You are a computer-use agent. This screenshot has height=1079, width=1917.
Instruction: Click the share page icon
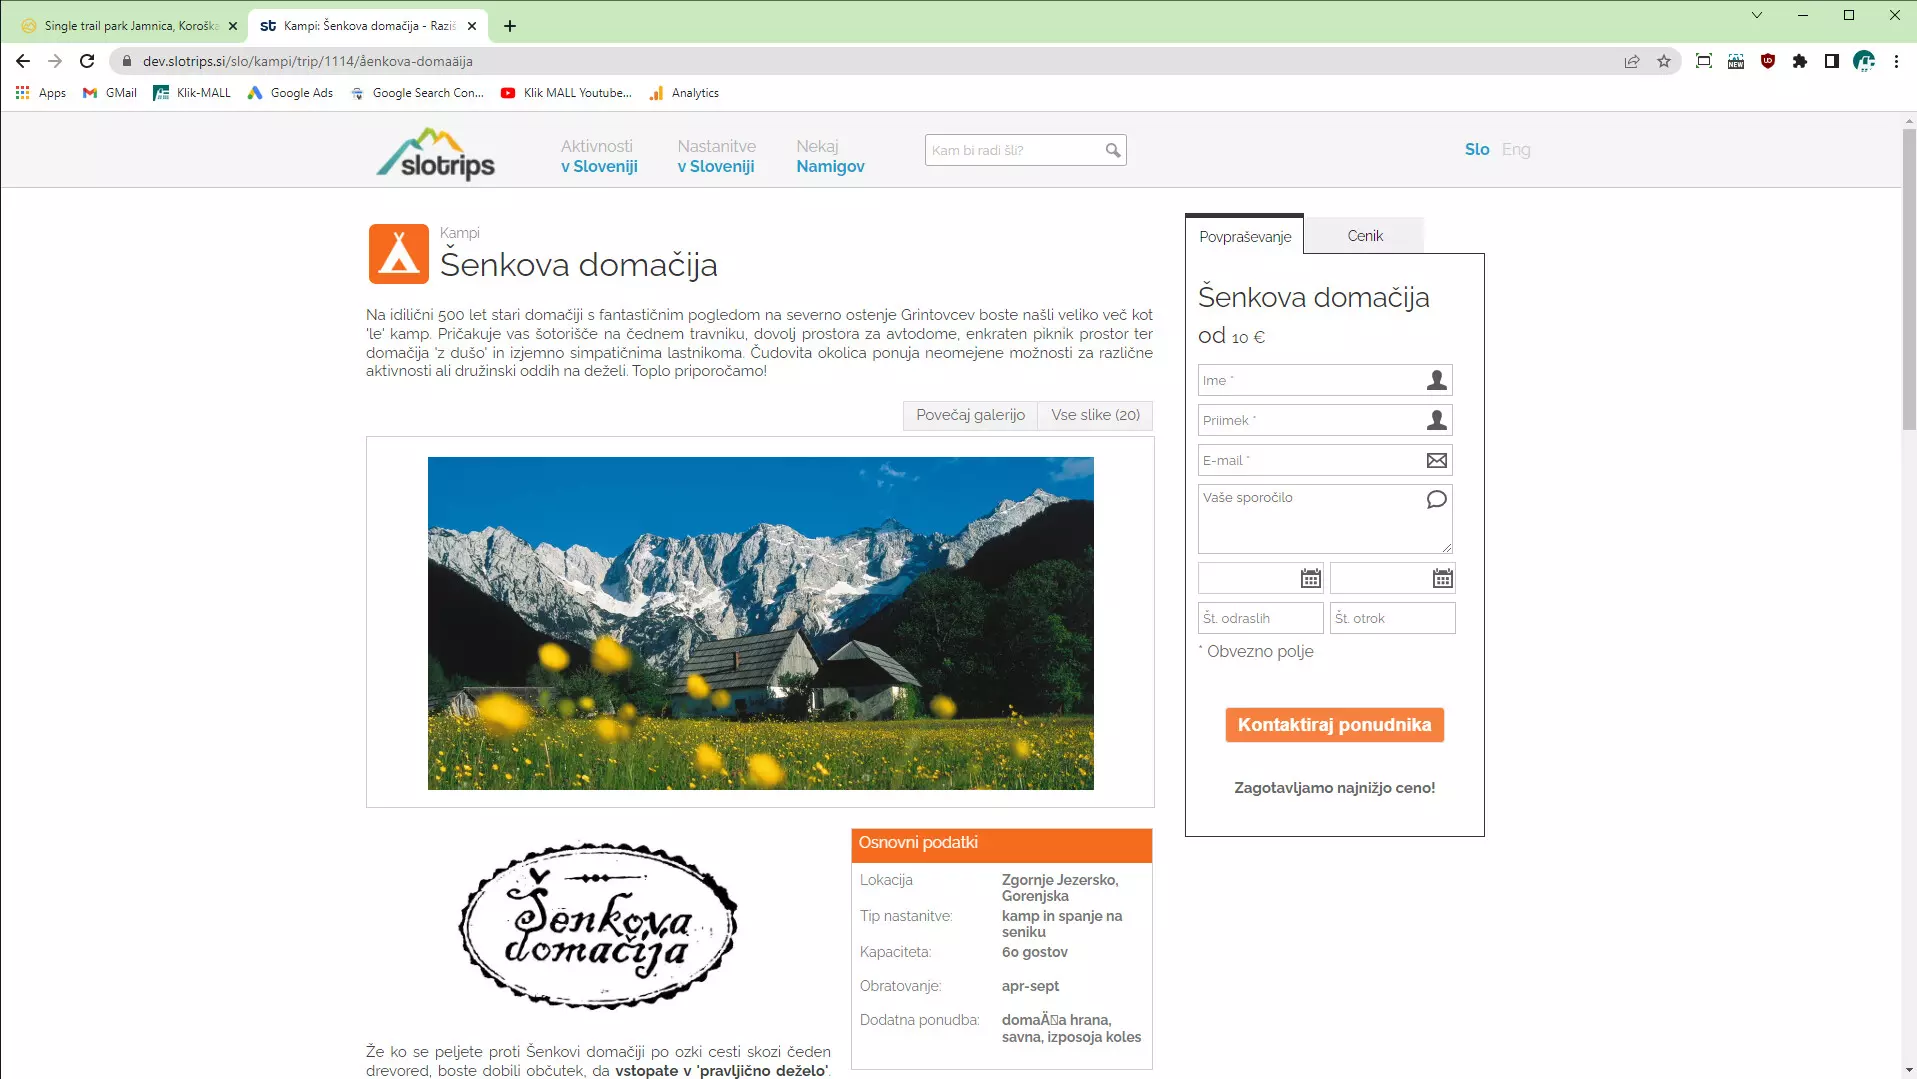pyautogui.click(x=1632, y=61)
